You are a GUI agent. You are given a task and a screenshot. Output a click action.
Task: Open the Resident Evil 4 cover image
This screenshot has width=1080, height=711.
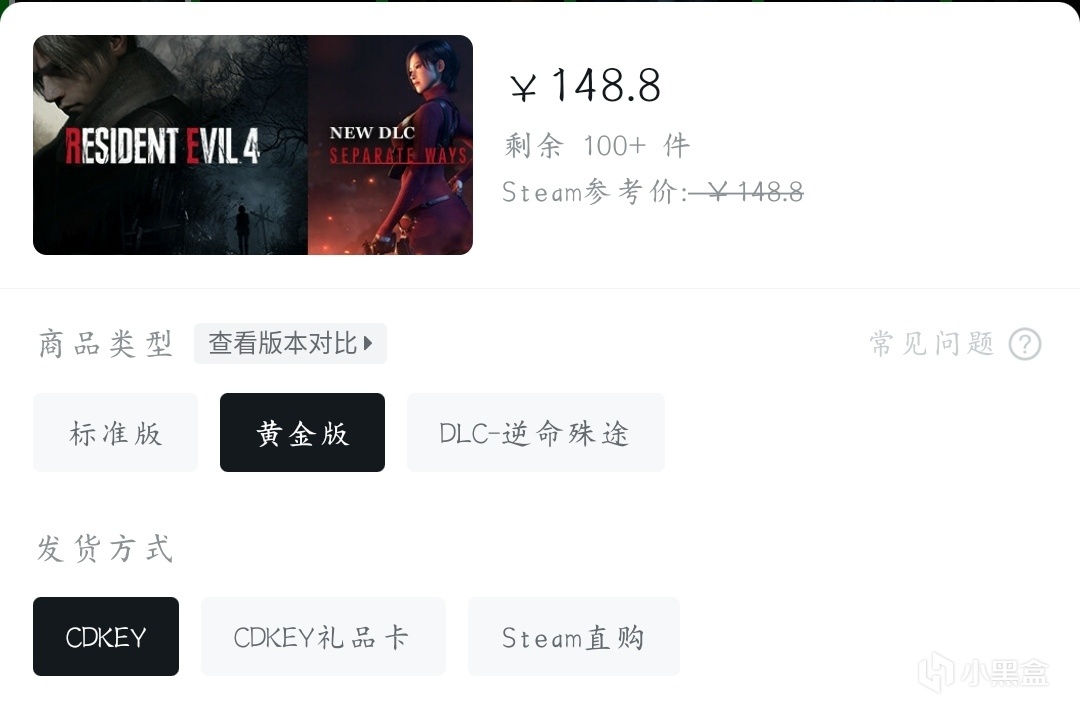point(170,145)
